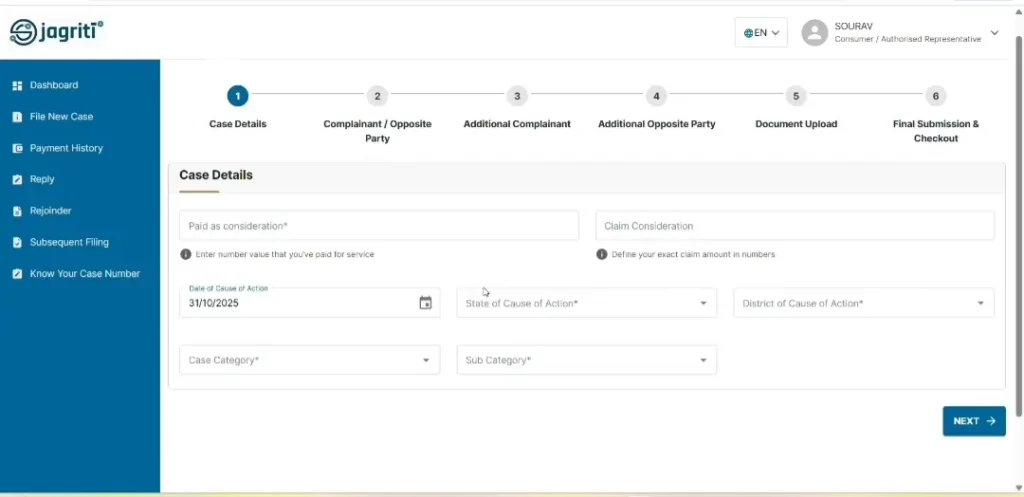Go to Payment History page
1024x497 pixels.
(66, 148)
